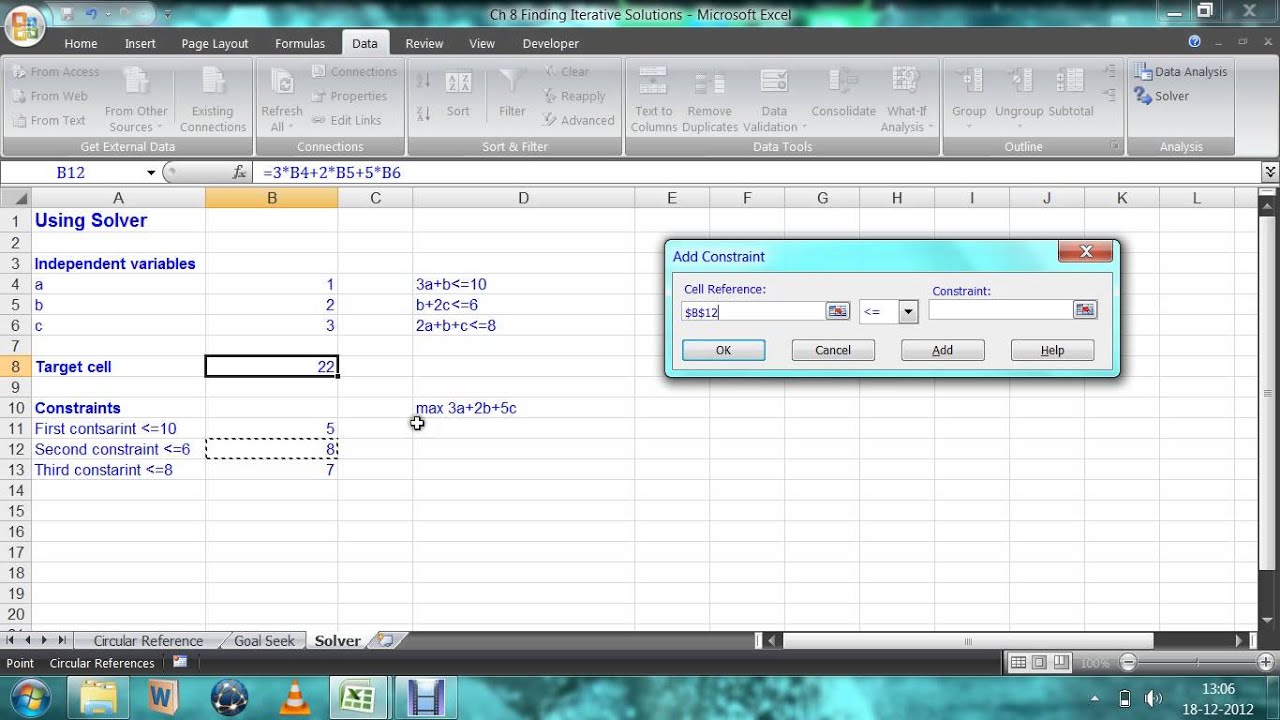Click Undo in Quick Access Toolbar

click(90, 14)
